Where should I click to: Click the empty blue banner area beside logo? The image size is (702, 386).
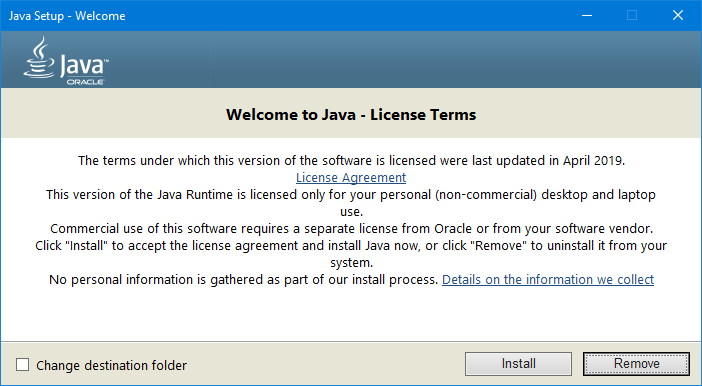[x=403, y=59]
